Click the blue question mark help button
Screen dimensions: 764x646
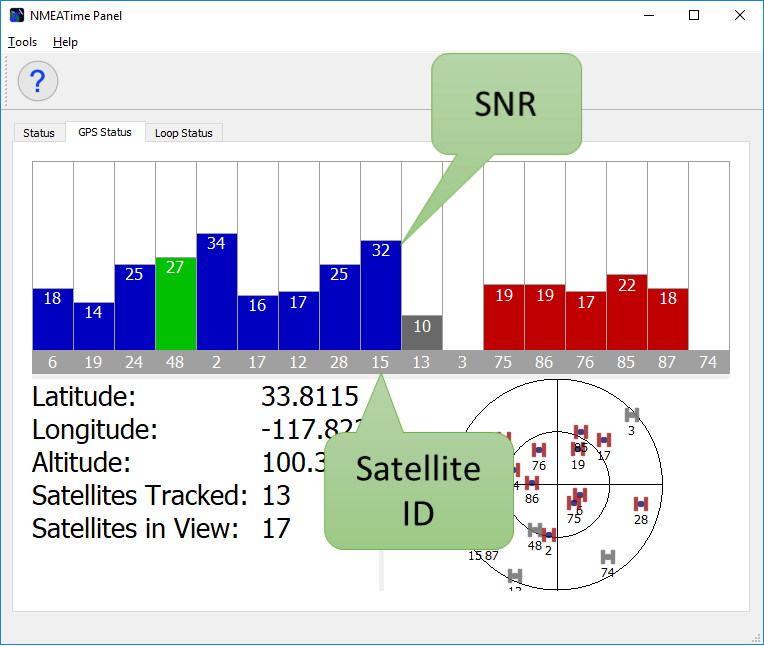point(38,81)
